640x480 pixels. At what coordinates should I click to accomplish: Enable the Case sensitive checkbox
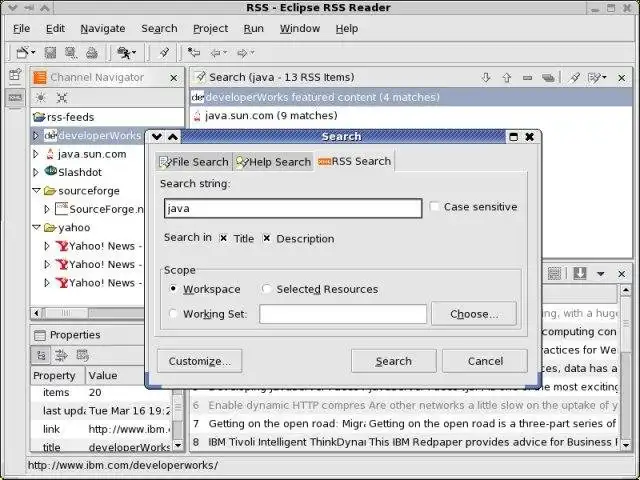[x=434, y=207]
